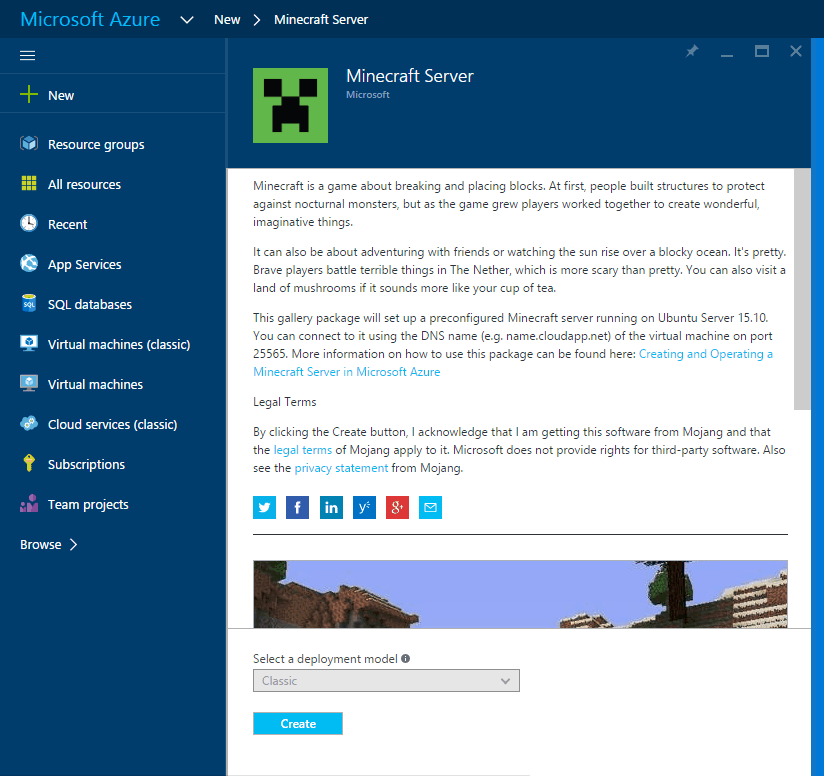
Task: Click the 'Select a deployment model' label
Action: [x=325, y=659]
